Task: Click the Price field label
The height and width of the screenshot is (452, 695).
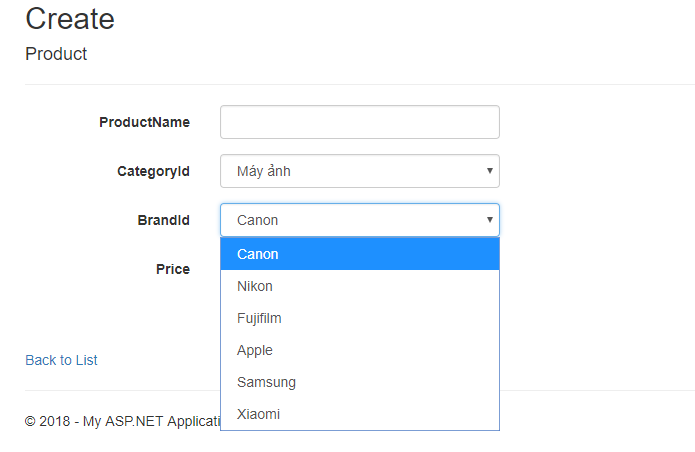Action: pos(172,269)
